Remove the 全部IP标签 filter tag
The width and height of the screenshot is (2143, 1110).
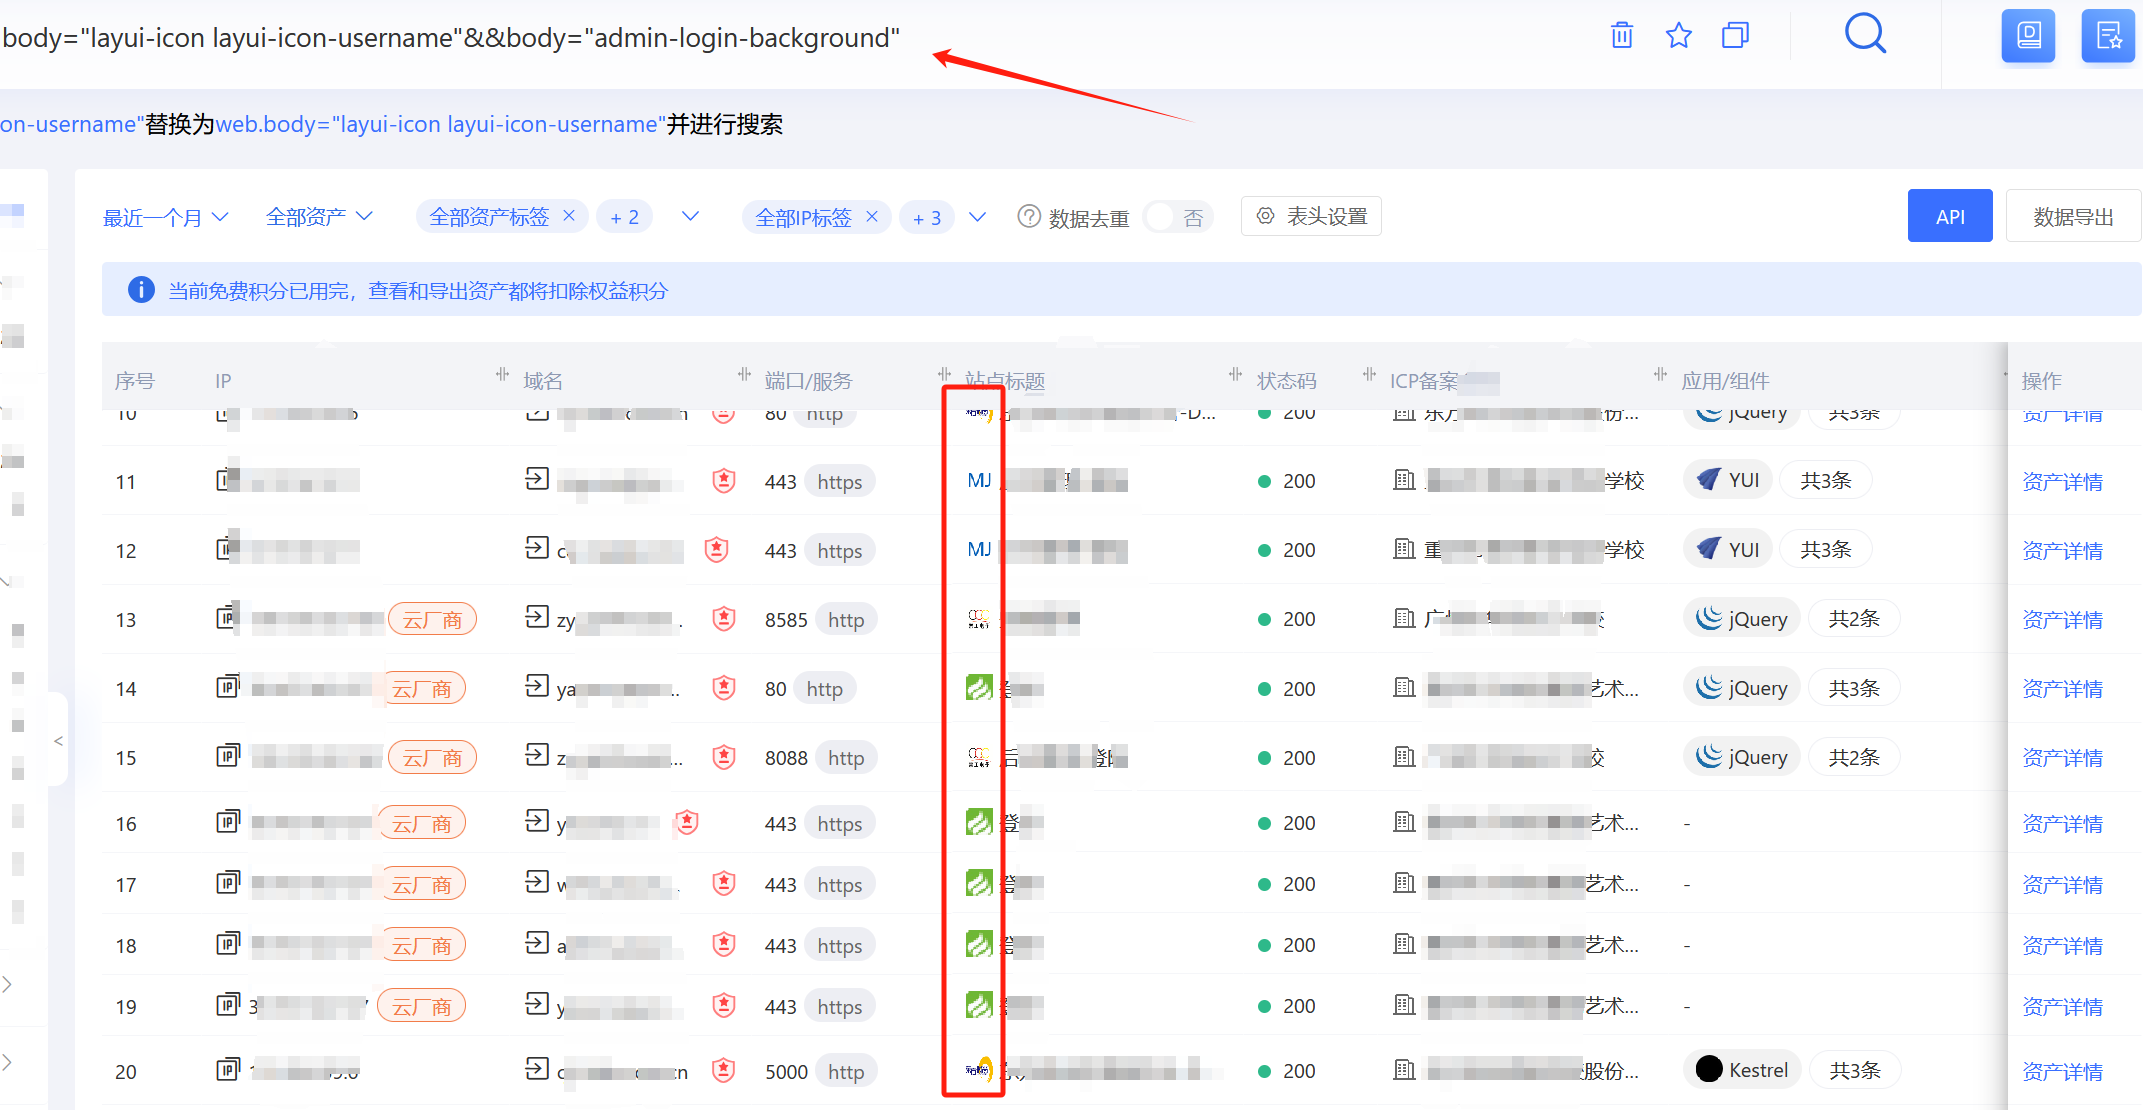pos(872,216)
